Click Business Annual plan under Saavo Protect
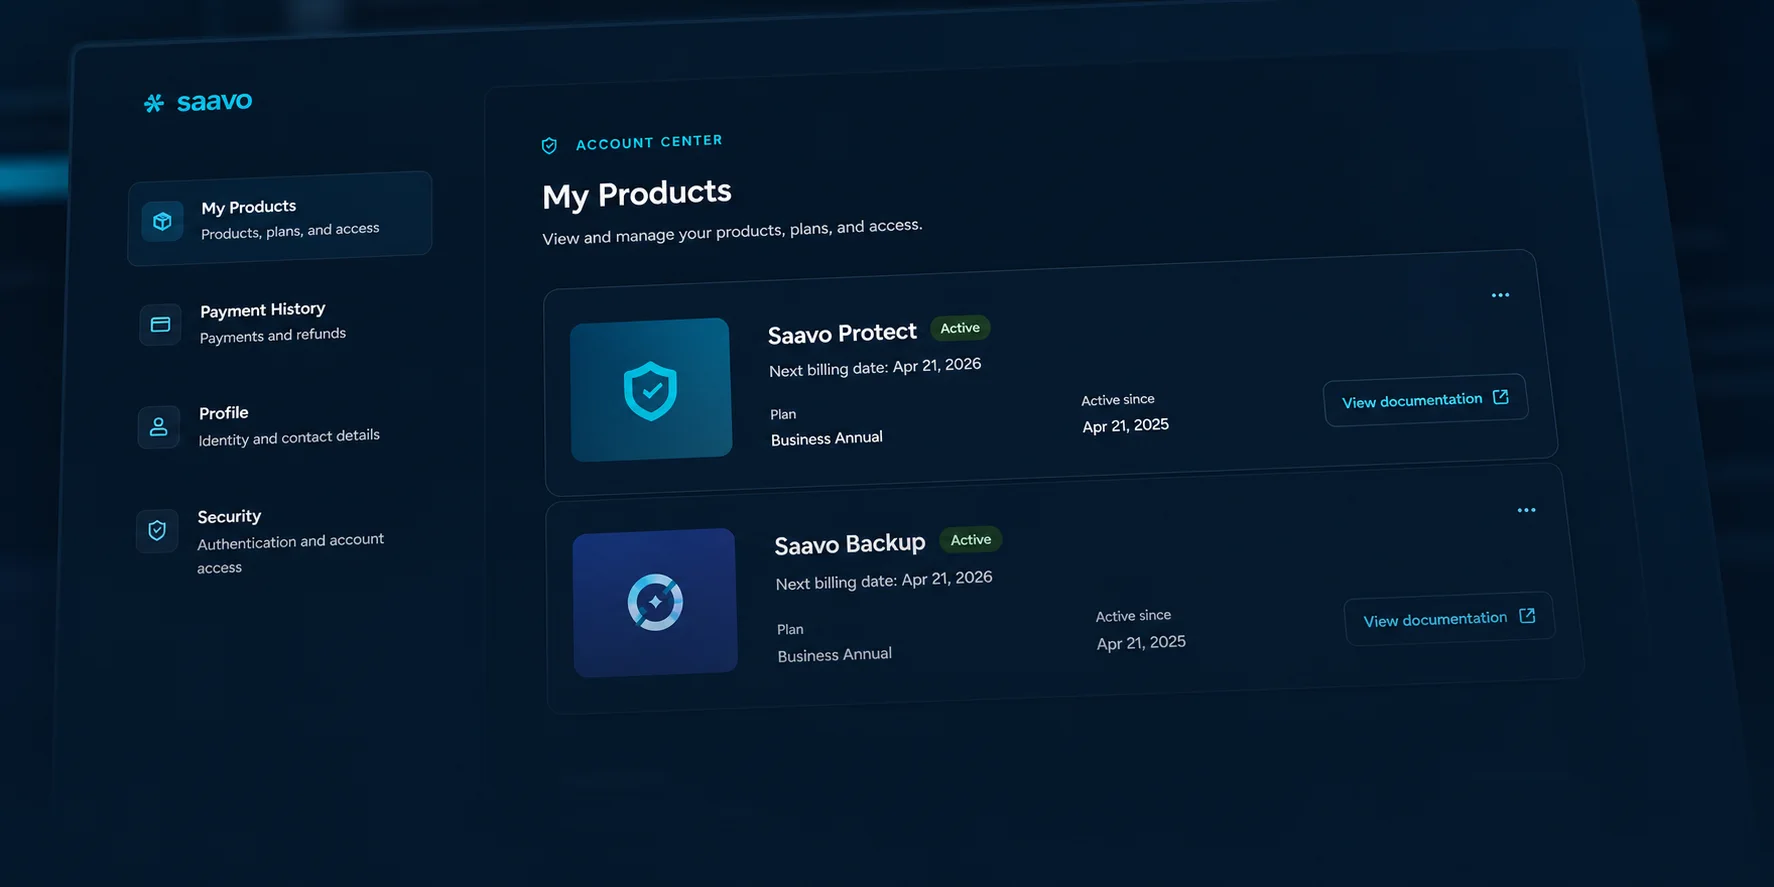 point(826,438)
